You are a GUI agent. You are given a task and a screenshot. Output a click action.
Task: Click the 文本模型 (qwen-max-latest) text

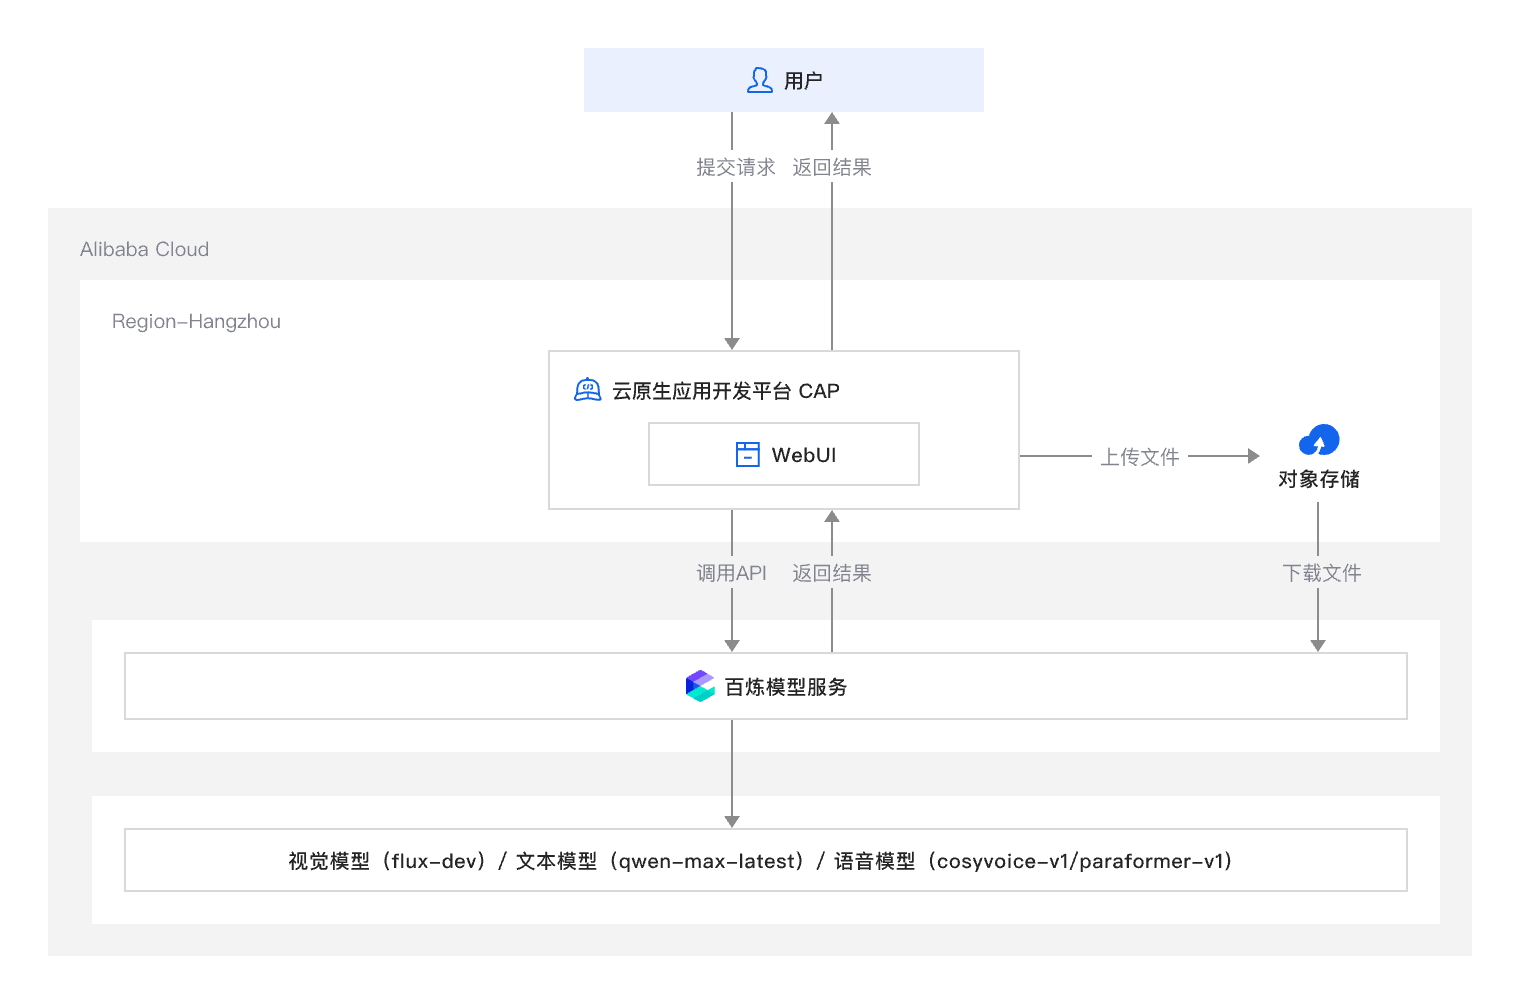[x=660, y=861]
